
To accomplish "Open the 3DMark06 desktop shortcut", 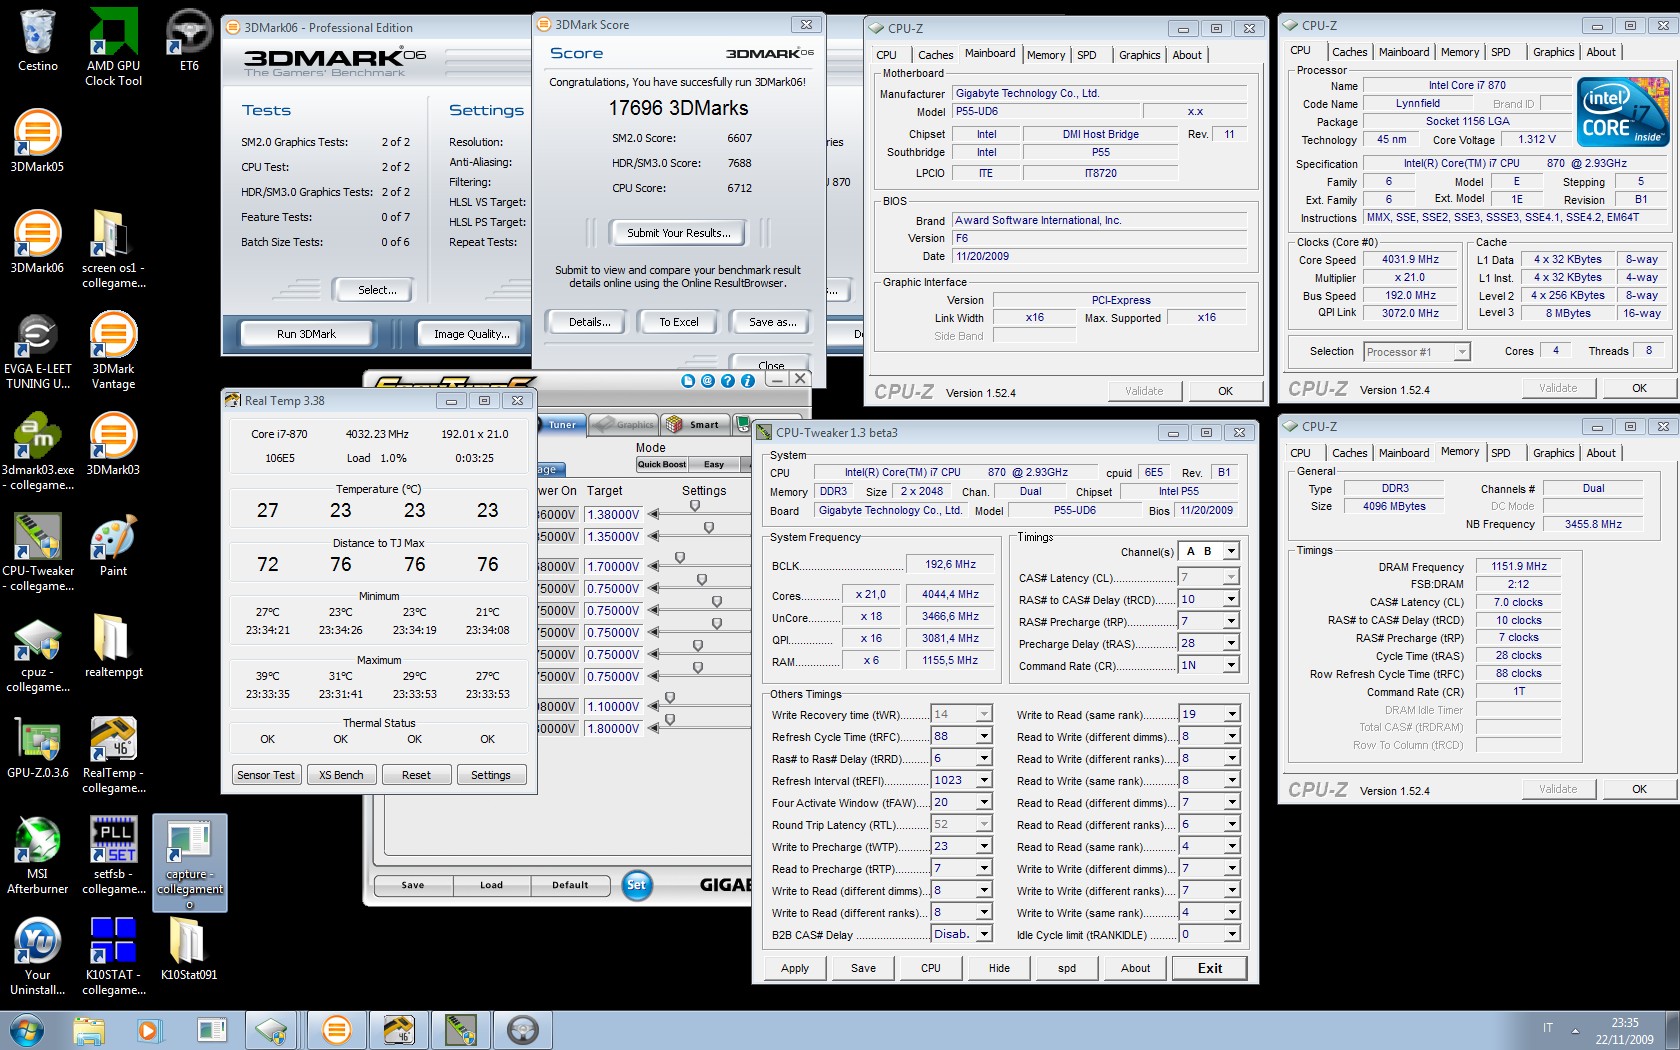I will click(x=37, y=242).
